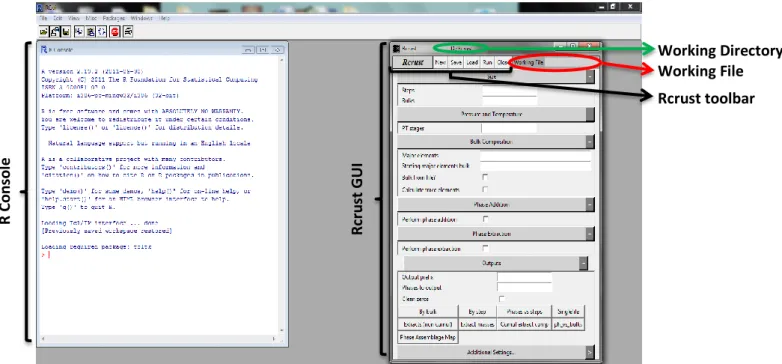This screenshot has height=364, width=782.
Task: Click the Copy icon in RGui toolbar
Action: [x=79, y=32]
